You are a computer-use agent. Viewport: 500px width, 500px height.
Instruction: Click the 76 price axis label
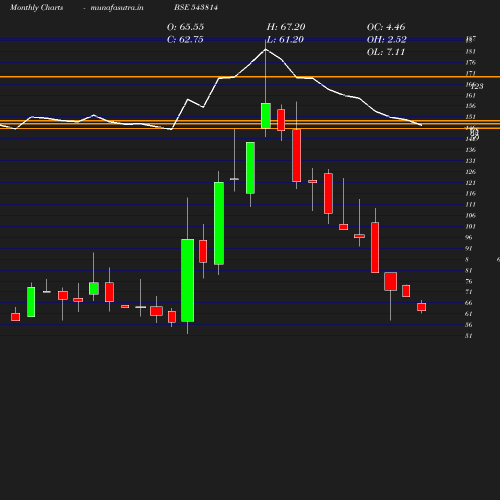pos(469,282)
